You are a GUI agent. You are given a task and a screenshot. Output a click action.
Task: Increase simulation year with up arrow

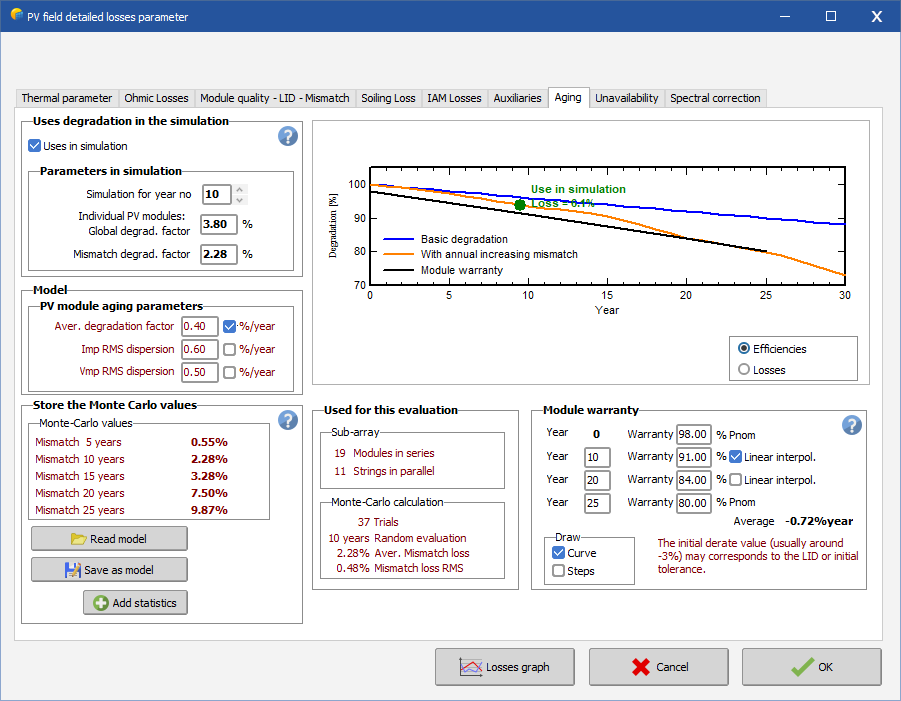coord(240,189)
